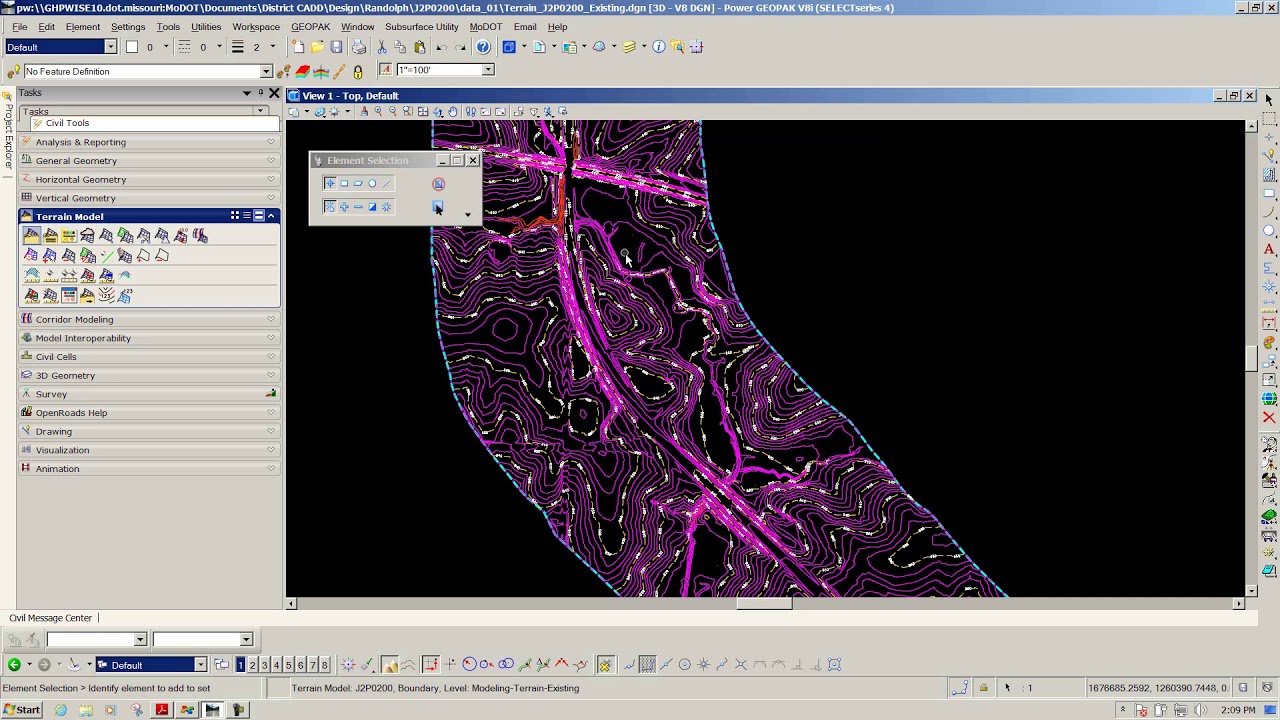
Task: Expand the Horizontal Geometry task group
Action: pos(150,179)
